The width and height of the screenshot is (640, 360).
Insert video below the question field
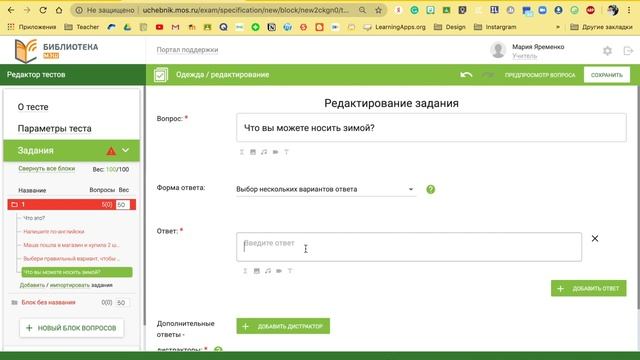coord(276,152)
